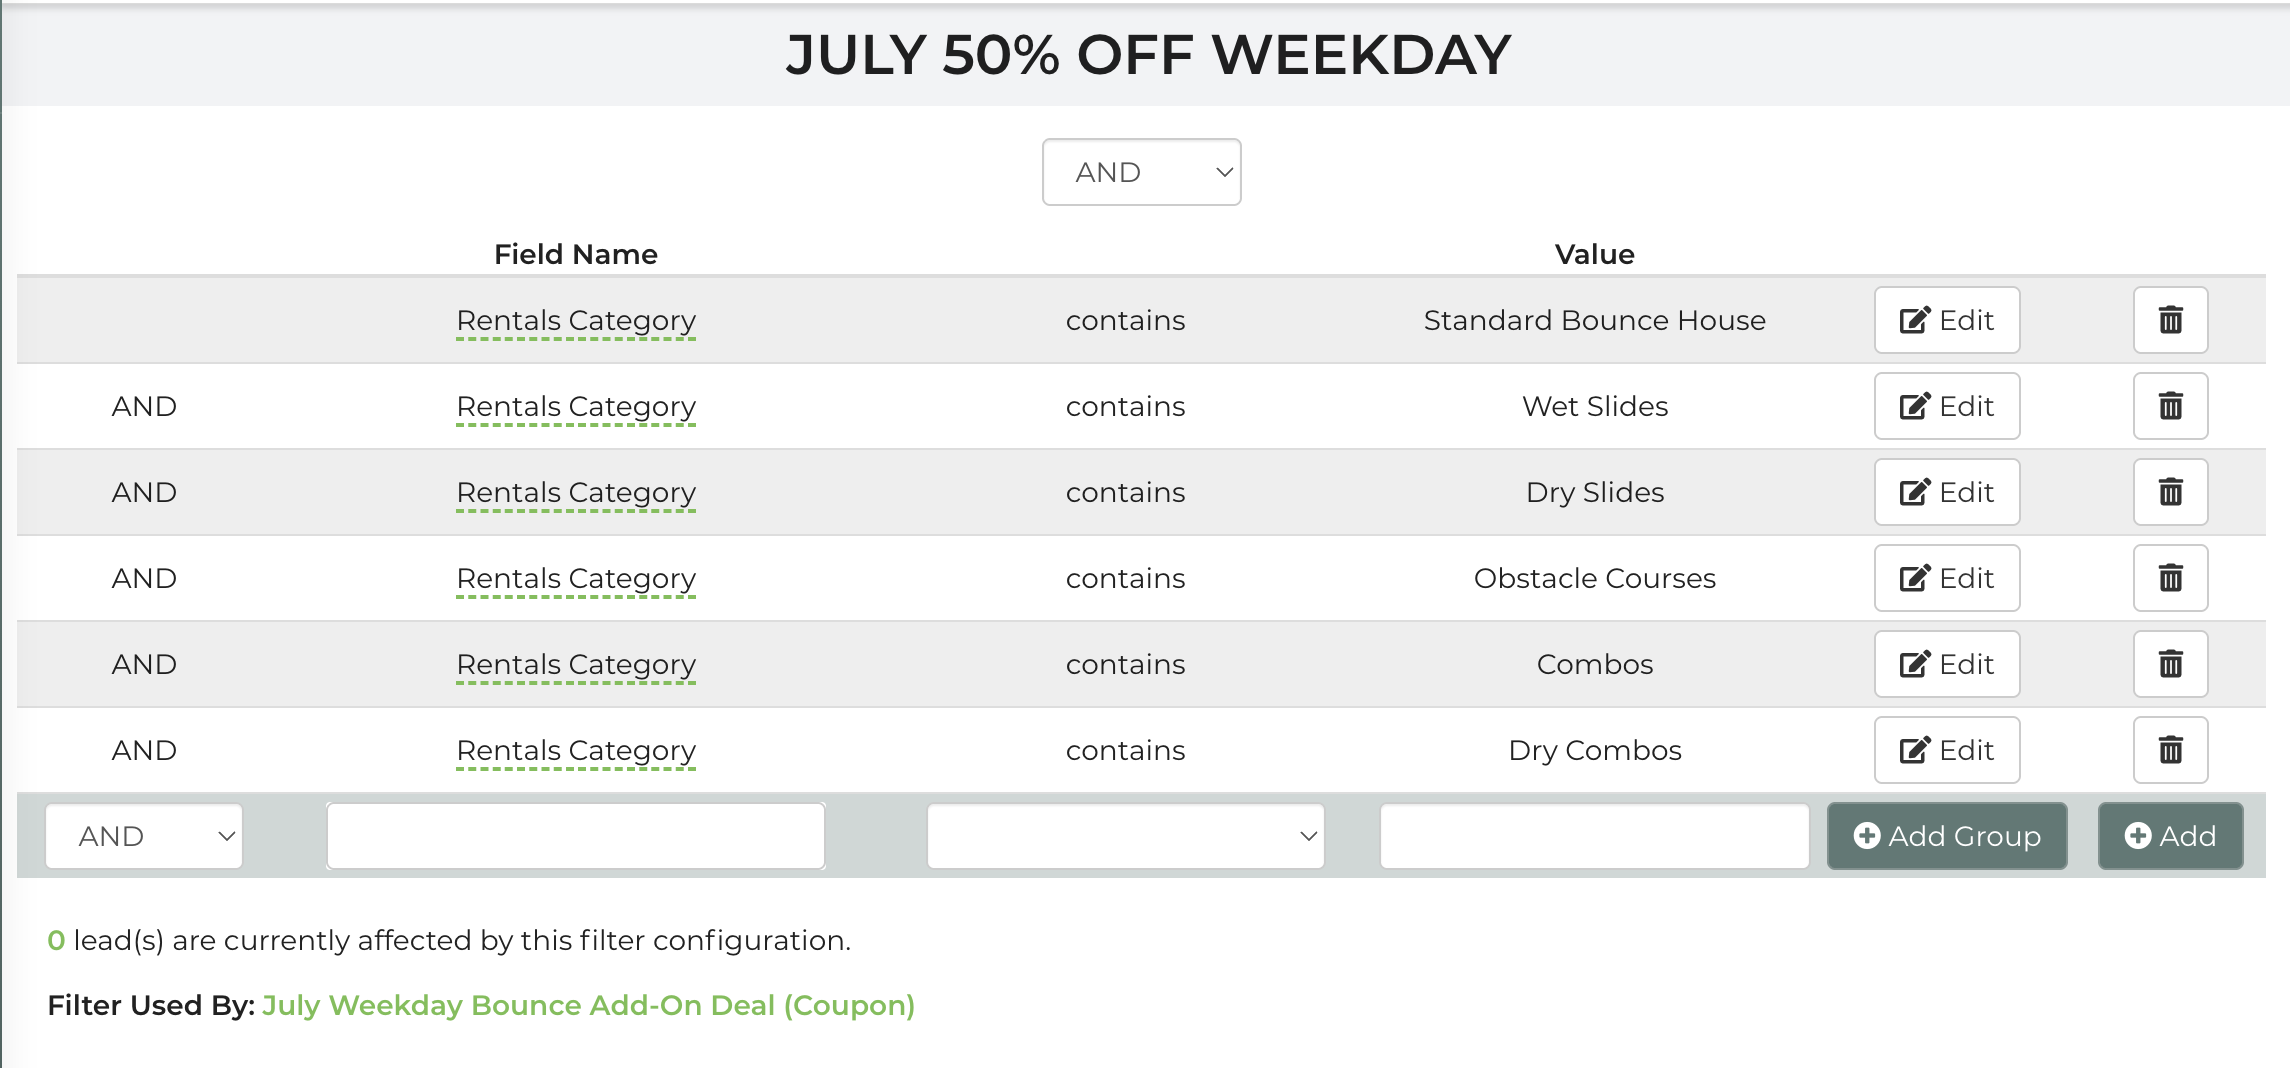Open July Weekday Bounce Add-On Deal link
This screenshot has width=2290, height=1068.
click(589, 1005)
